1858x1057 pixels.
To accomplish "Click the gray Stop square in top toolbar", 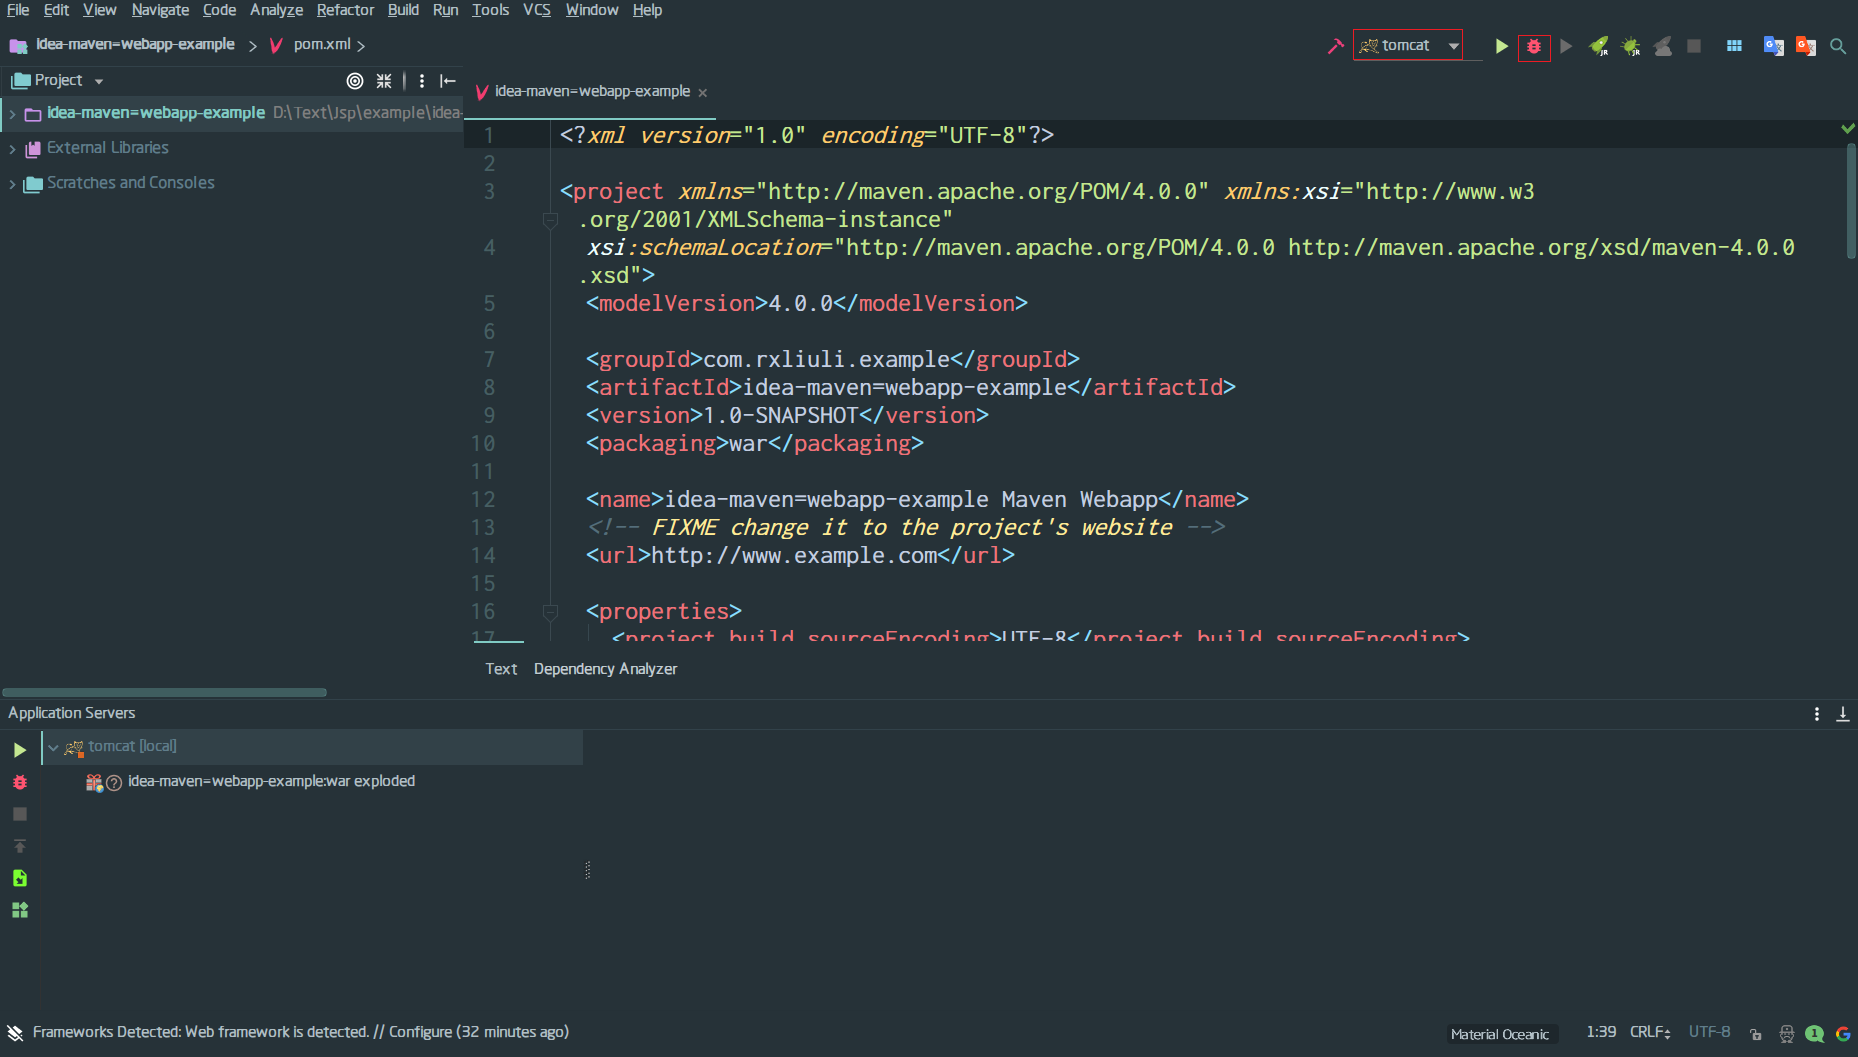I will click(1694, 46).
